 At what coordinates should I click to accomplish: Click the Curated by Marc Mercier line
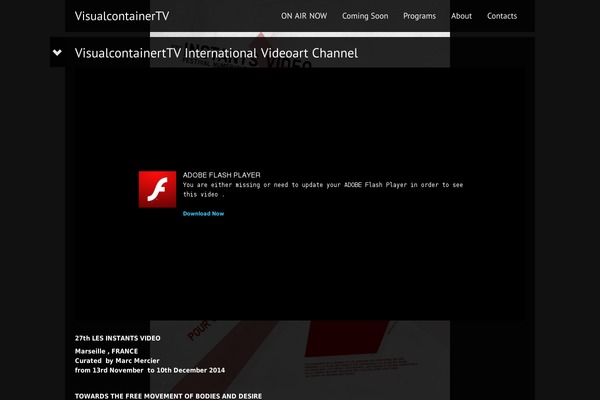coord(117,361)
